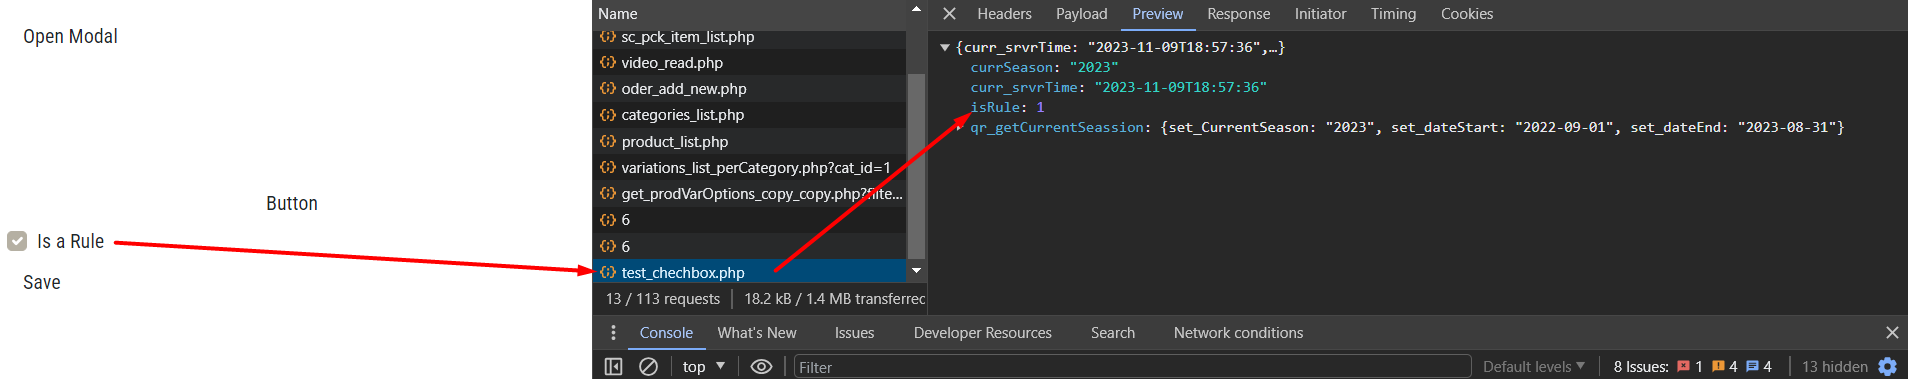Toggle the console sidebar icon
1908x379 pixels.
point(614,367)
